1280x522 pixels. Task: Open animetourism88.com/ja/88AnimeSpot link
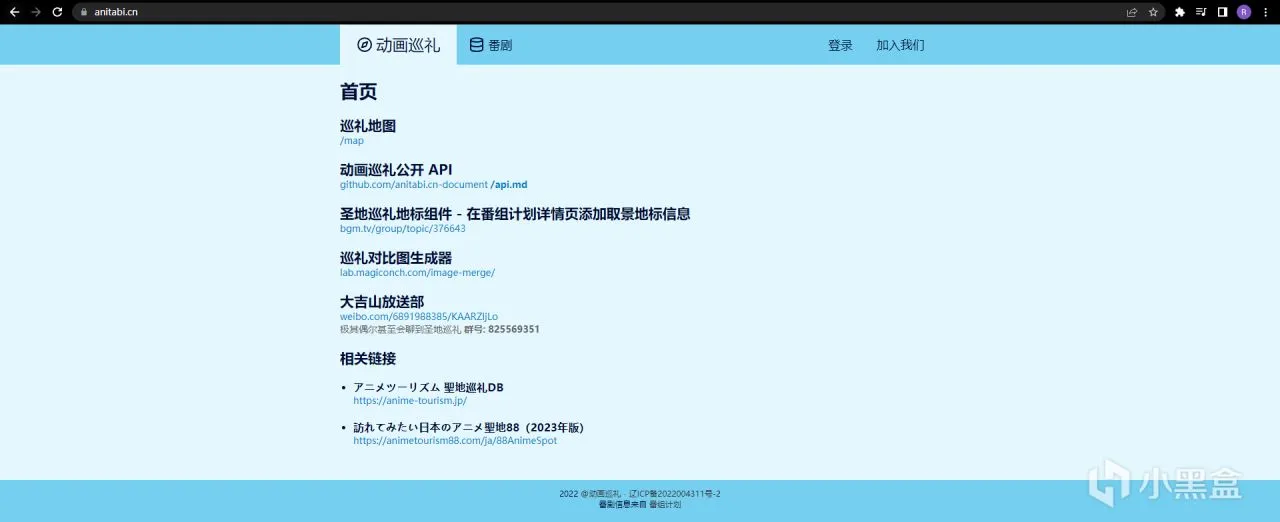point(455,441)
